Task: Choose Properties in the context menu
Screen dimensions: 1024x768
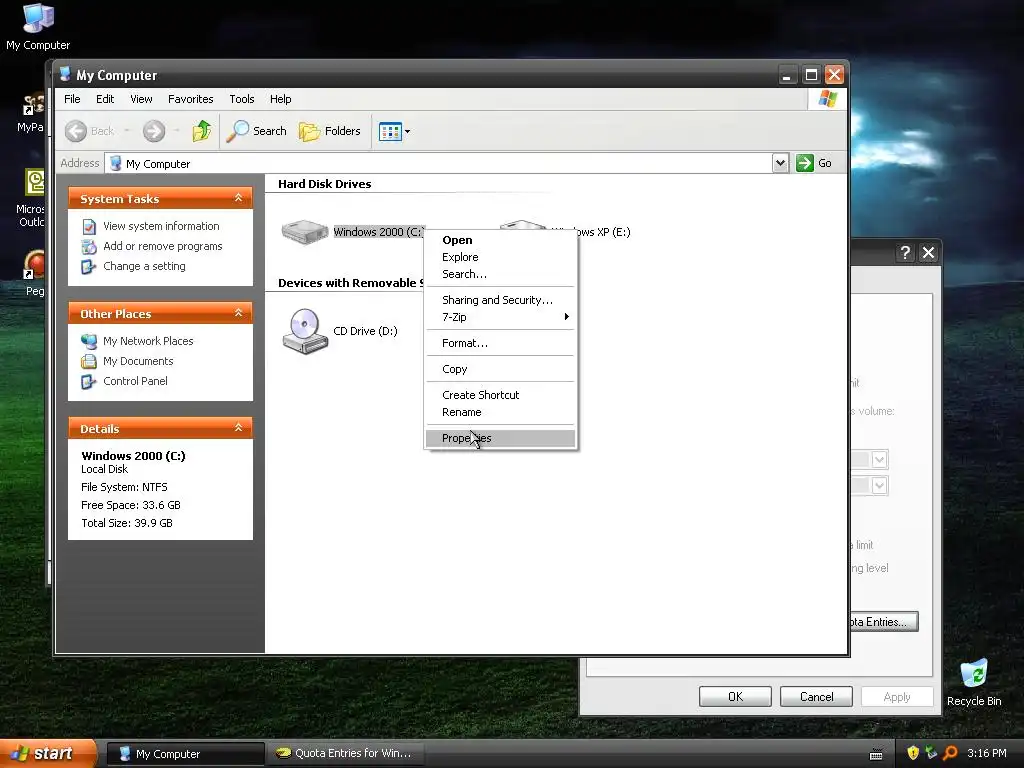Action: pos(500,438)
